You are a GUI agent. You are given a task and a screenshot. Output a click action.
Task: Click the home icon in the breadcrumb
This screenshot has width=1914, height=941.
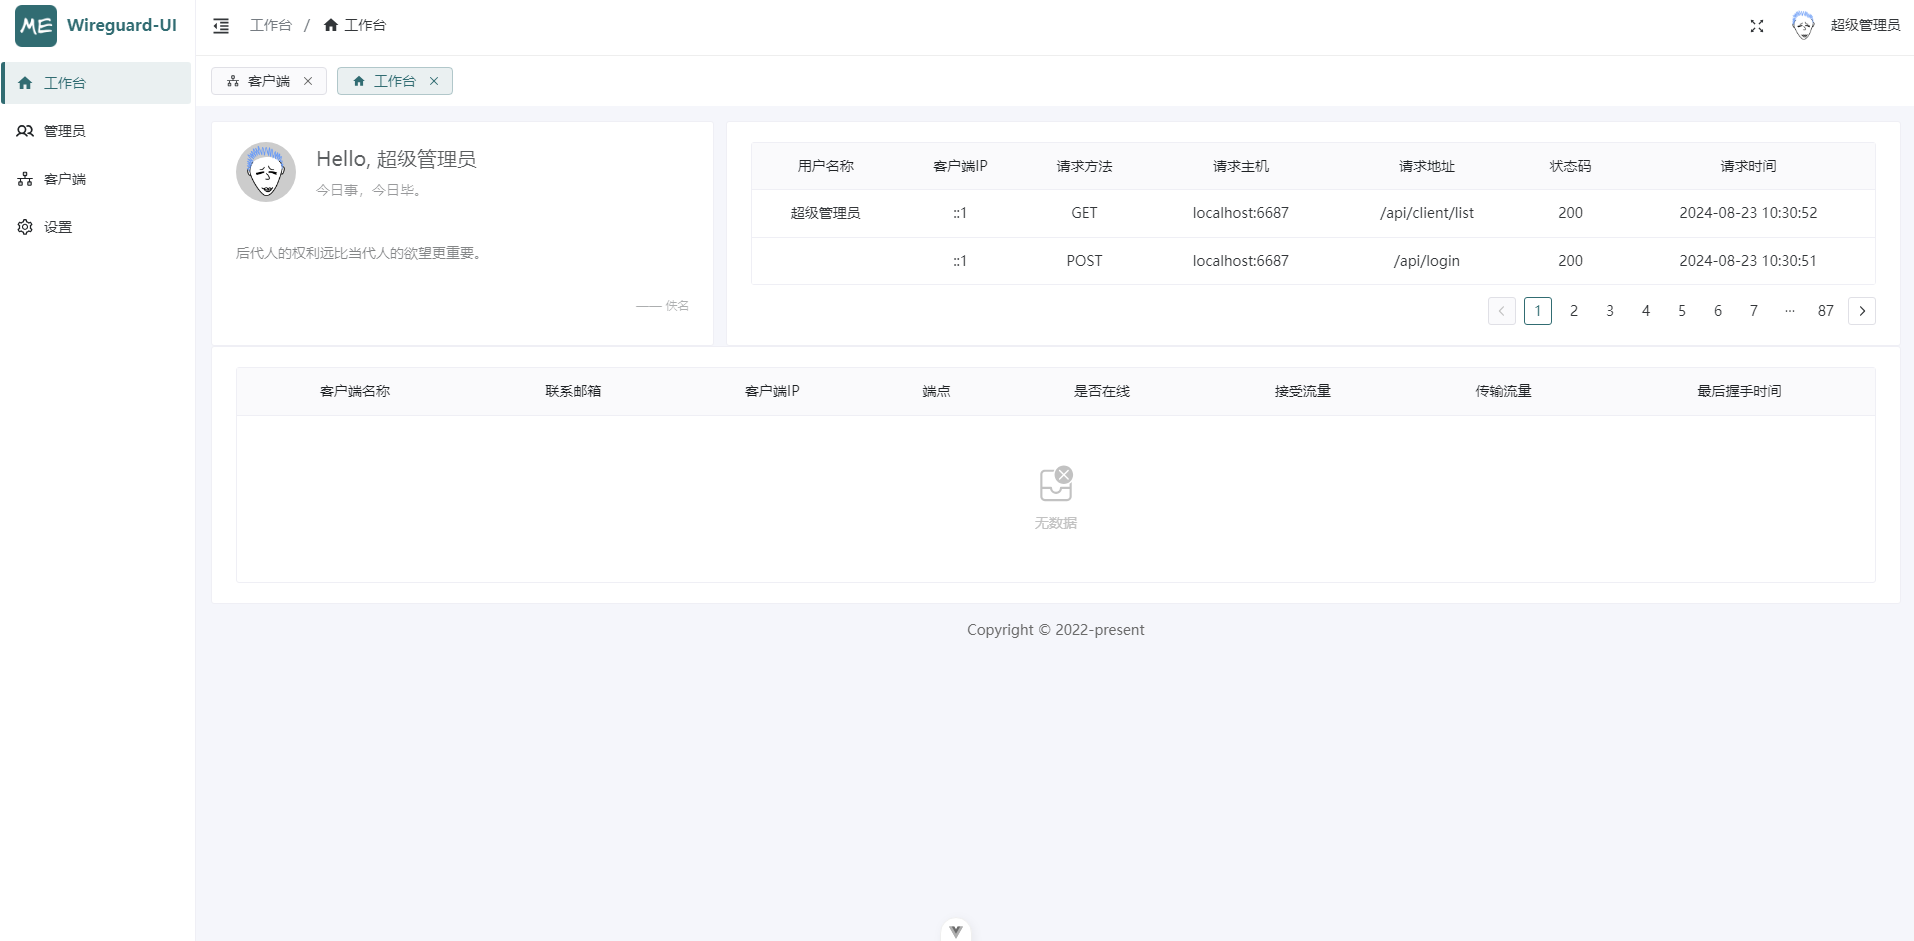tap(331, 26)
